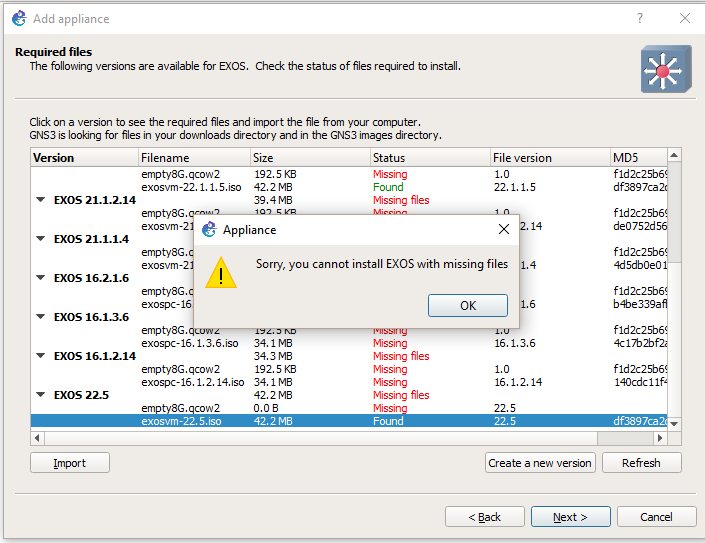Collapse the EXOS 21.1.2.14 version
This screenshot has width=705, height=543.
point(41,200)
